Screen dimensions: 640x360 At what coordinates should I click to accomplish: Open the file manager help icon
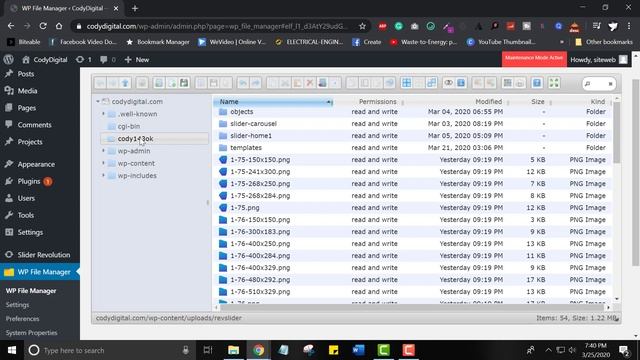[537, 83]
